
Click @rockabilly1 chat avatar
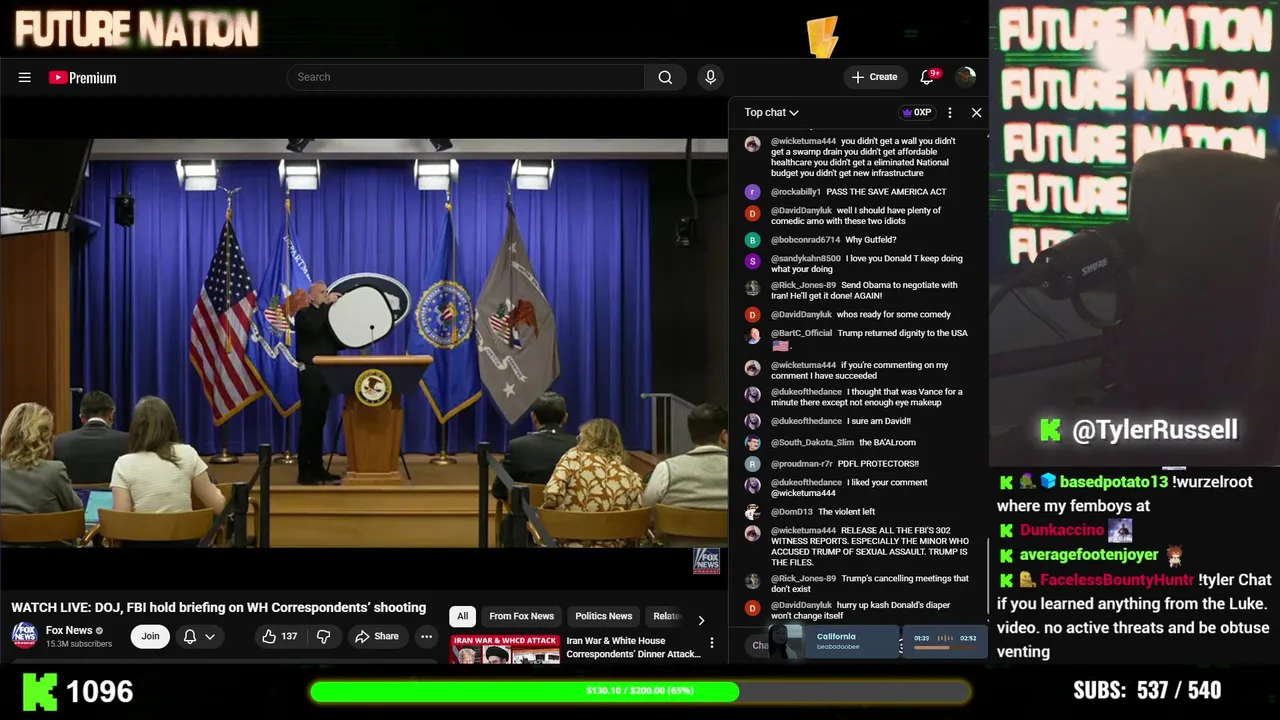(x=752, y=192)
